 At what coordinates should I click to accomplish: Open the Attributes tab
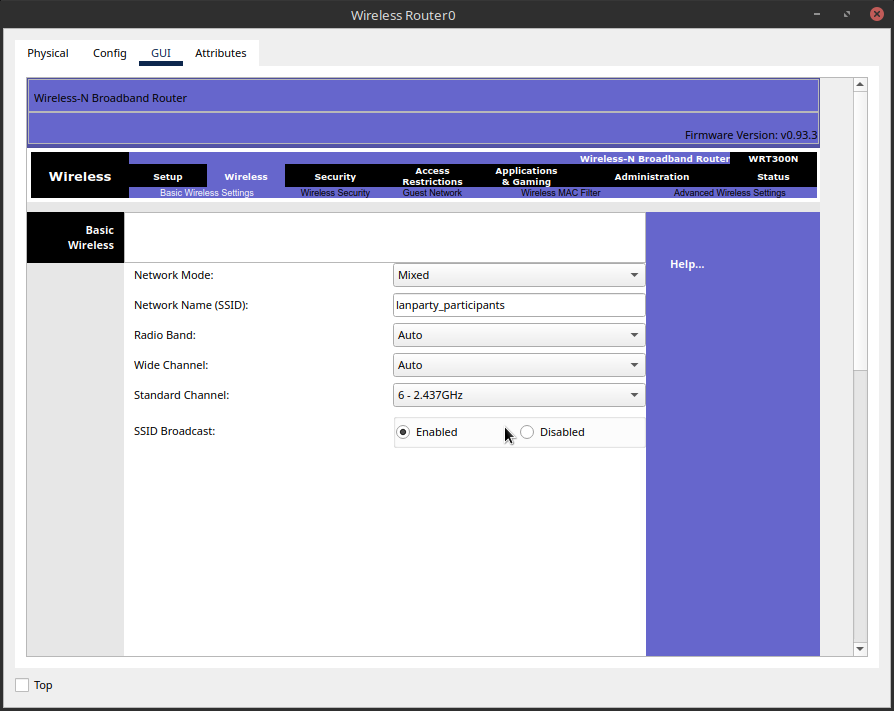(x=220, y=53)
